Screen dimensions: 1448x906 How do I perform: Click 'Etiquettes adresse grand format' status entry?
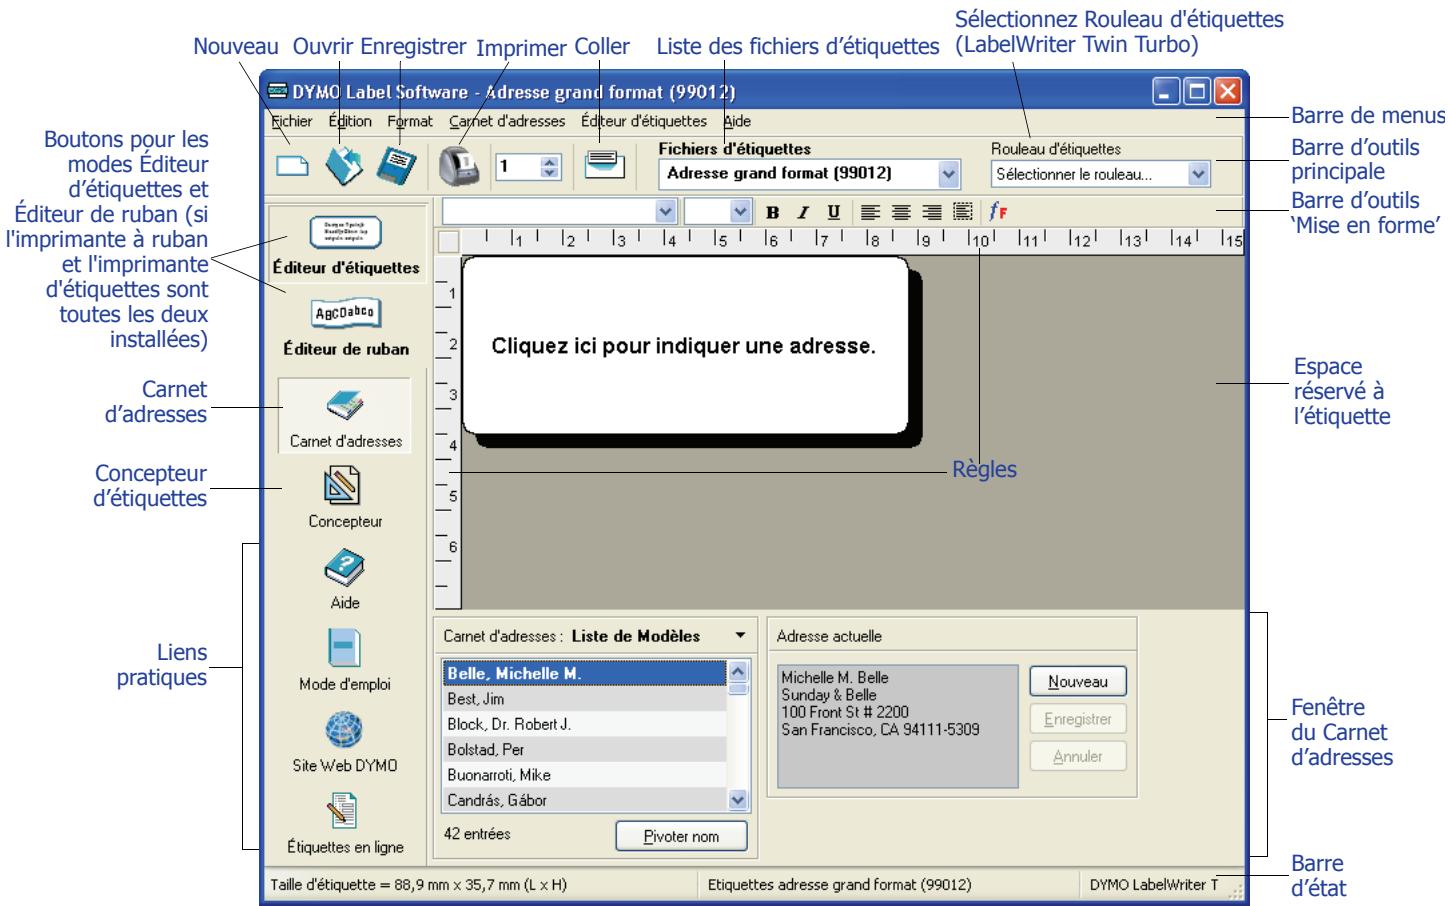click(x=839, y=884)
